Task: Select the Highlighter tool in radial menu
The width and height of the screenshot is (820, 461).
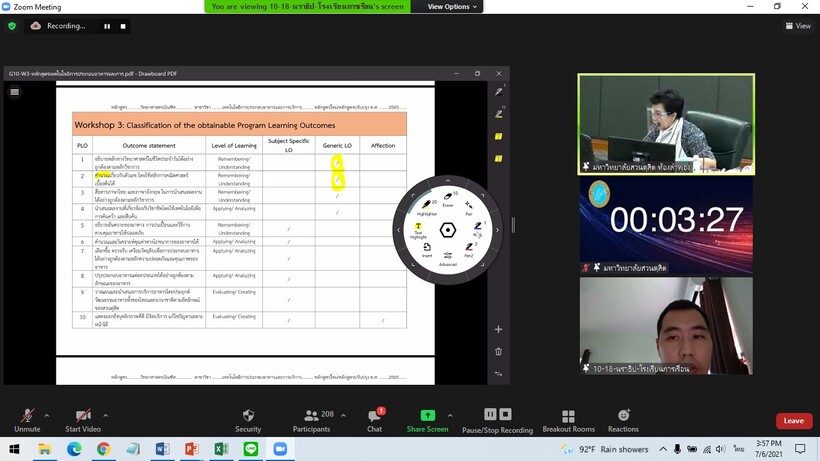Action: [x=427, y=207]
